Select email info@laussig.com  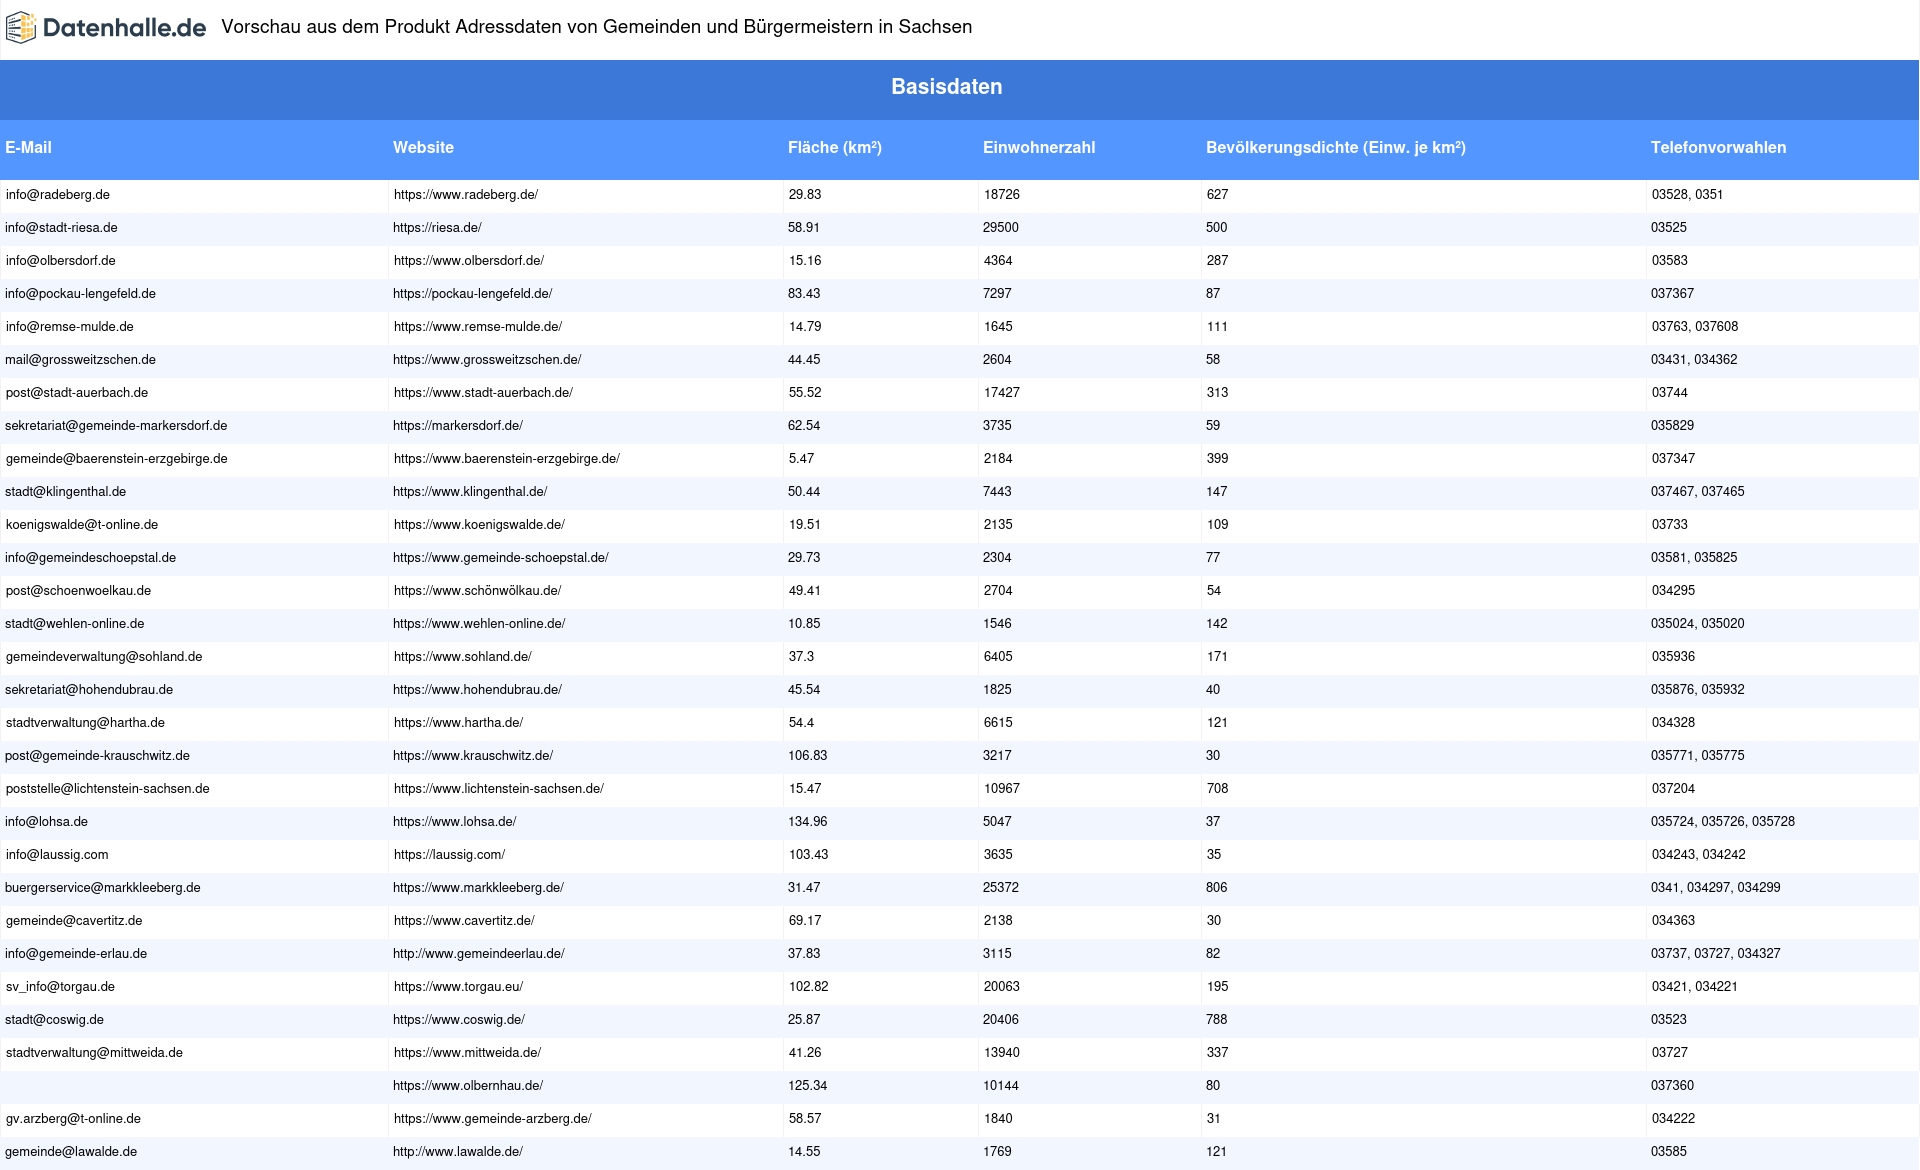point(57,855)
